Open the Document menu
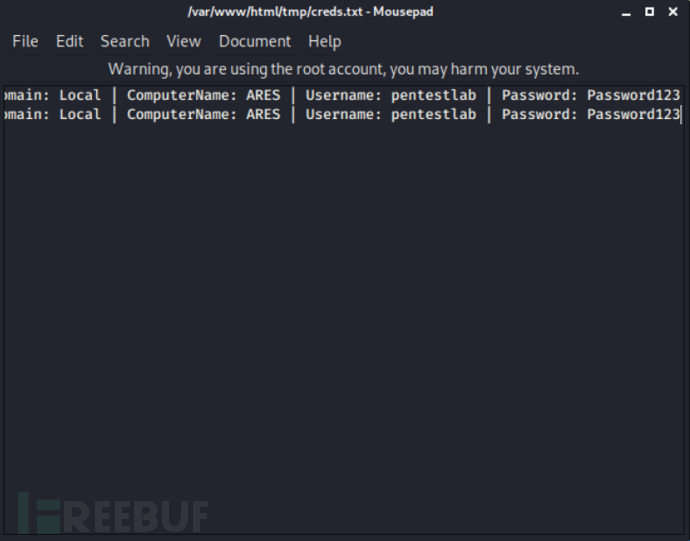Viewport: 690px width, 541px height. click(x=255, y=41)
